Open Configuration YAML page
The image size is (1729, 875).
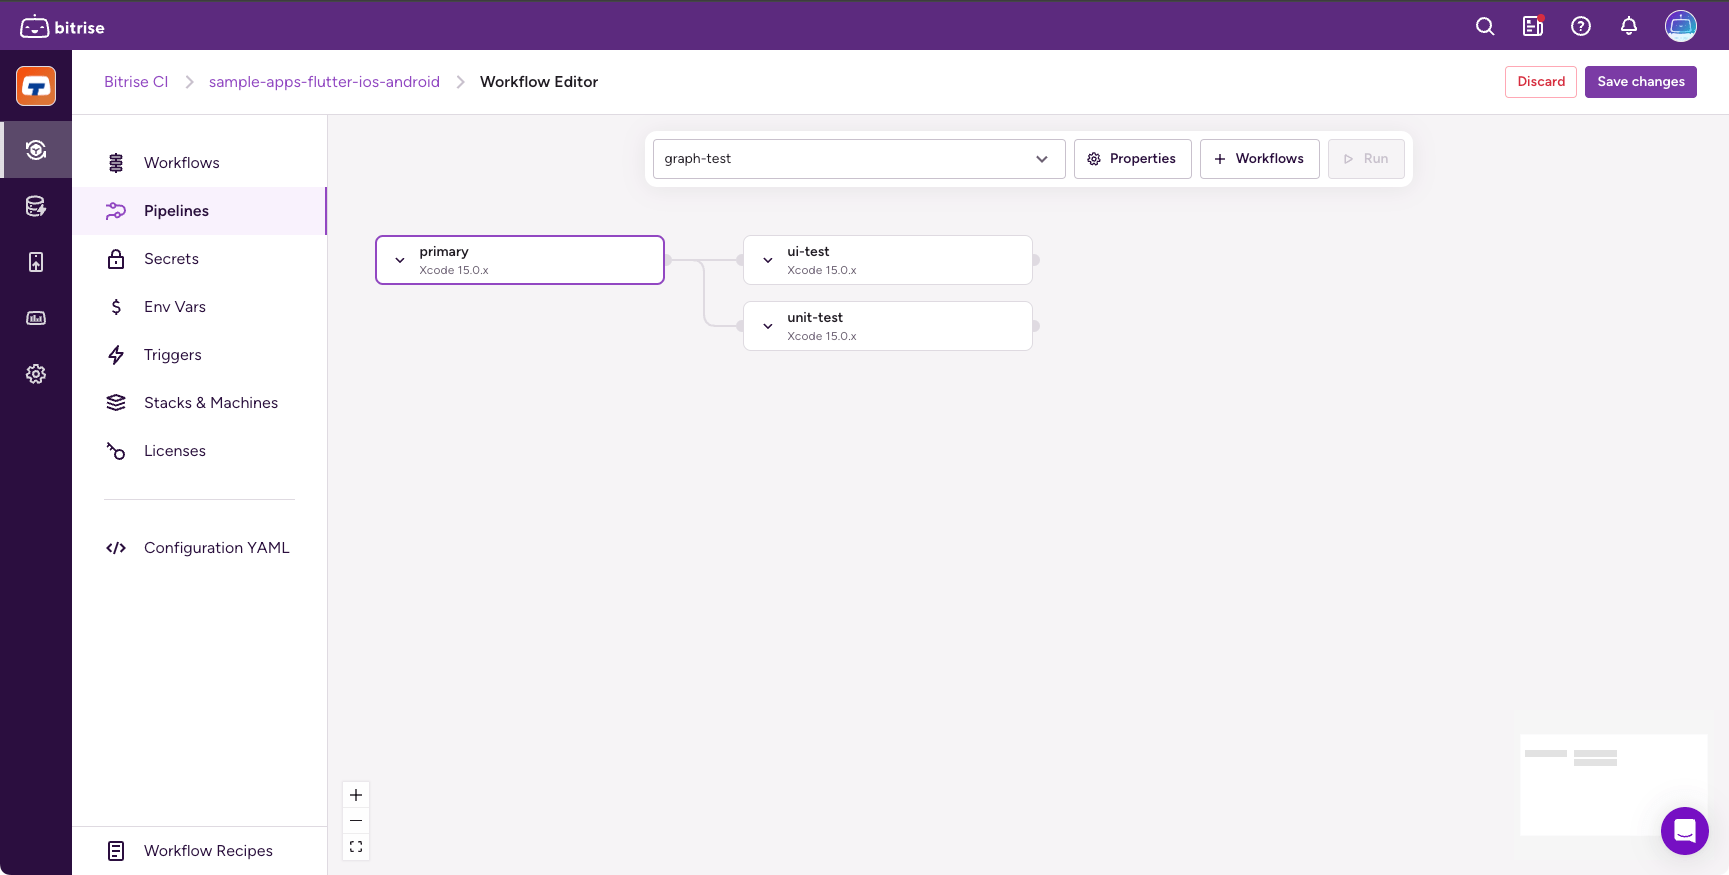pos(216,548)
